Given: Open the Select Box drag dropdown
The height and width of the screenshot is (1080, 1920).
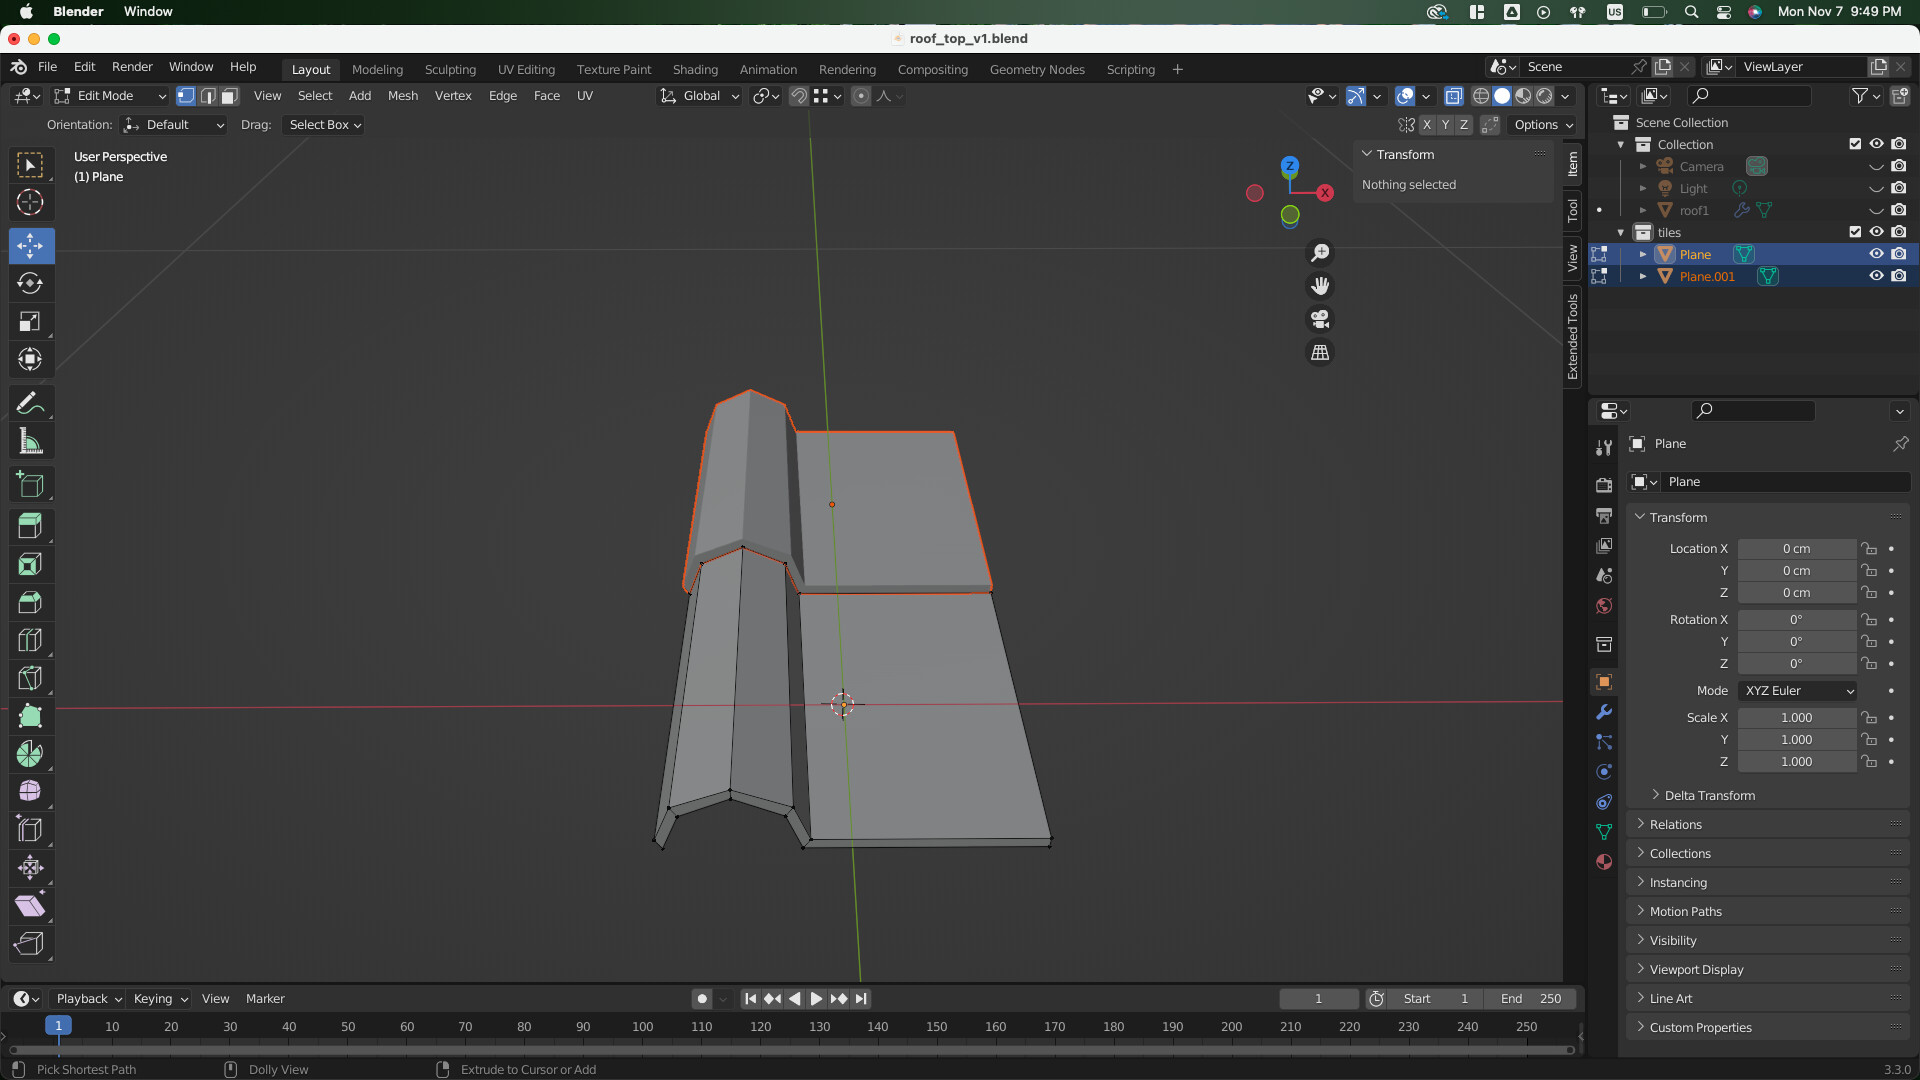Looking at the screenshot, I should 324,125.
